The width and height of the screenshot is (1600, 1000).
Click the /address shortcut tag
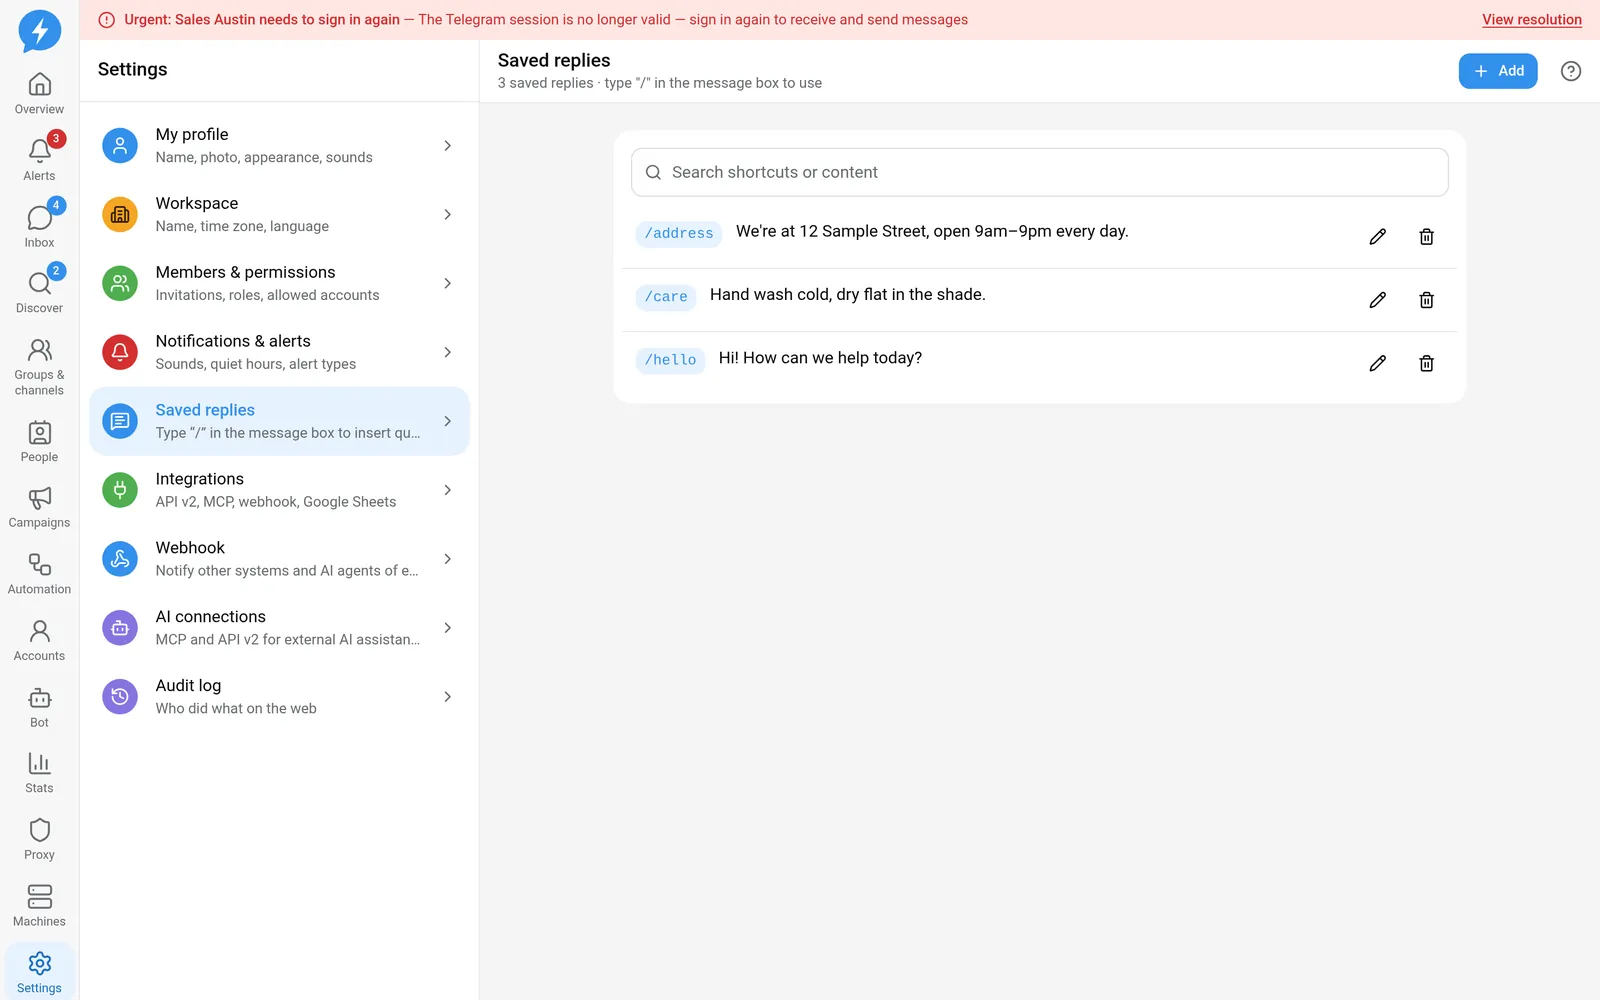[x=679, y=234]
